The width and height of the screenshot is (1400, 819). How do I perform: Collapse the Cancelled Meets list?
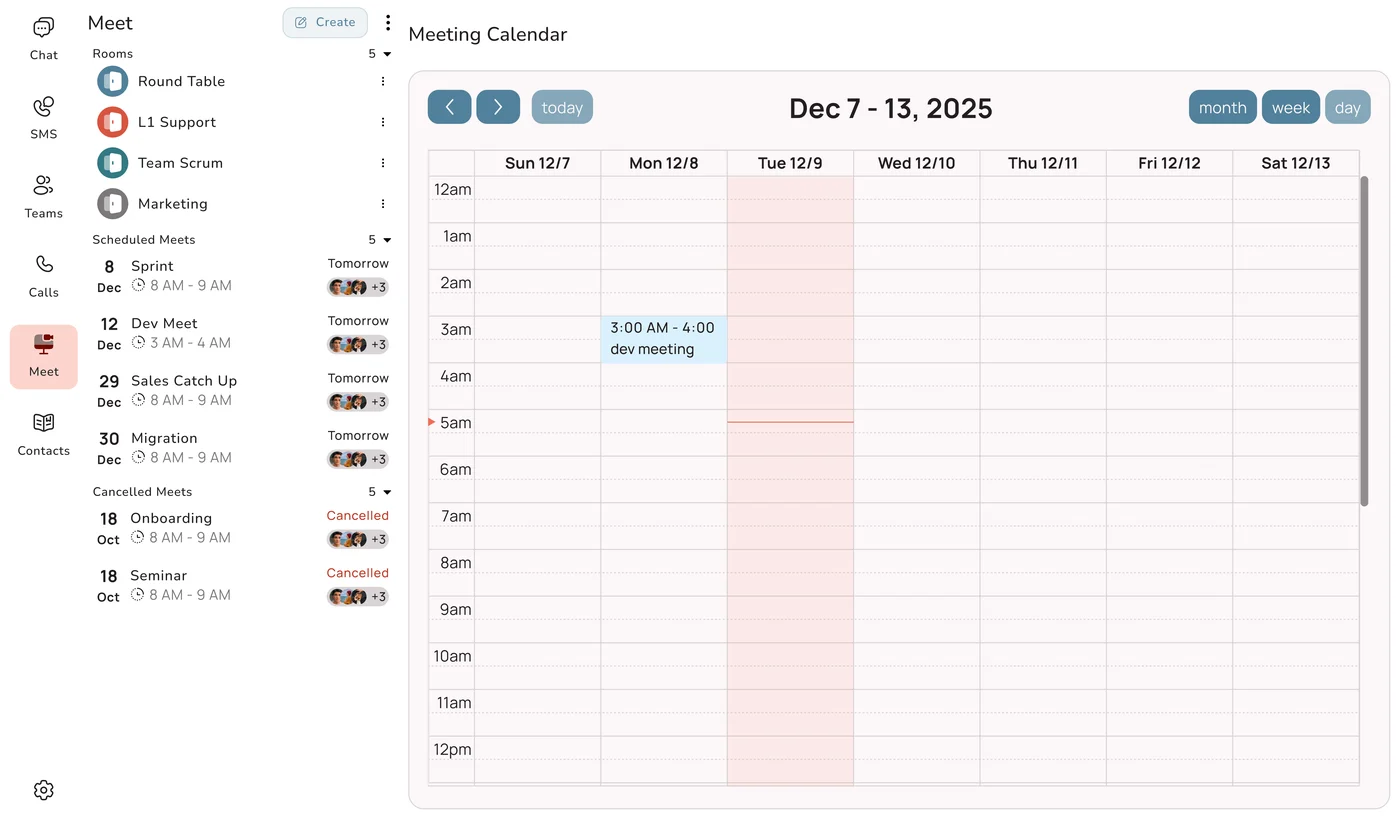tap(387, 492)
